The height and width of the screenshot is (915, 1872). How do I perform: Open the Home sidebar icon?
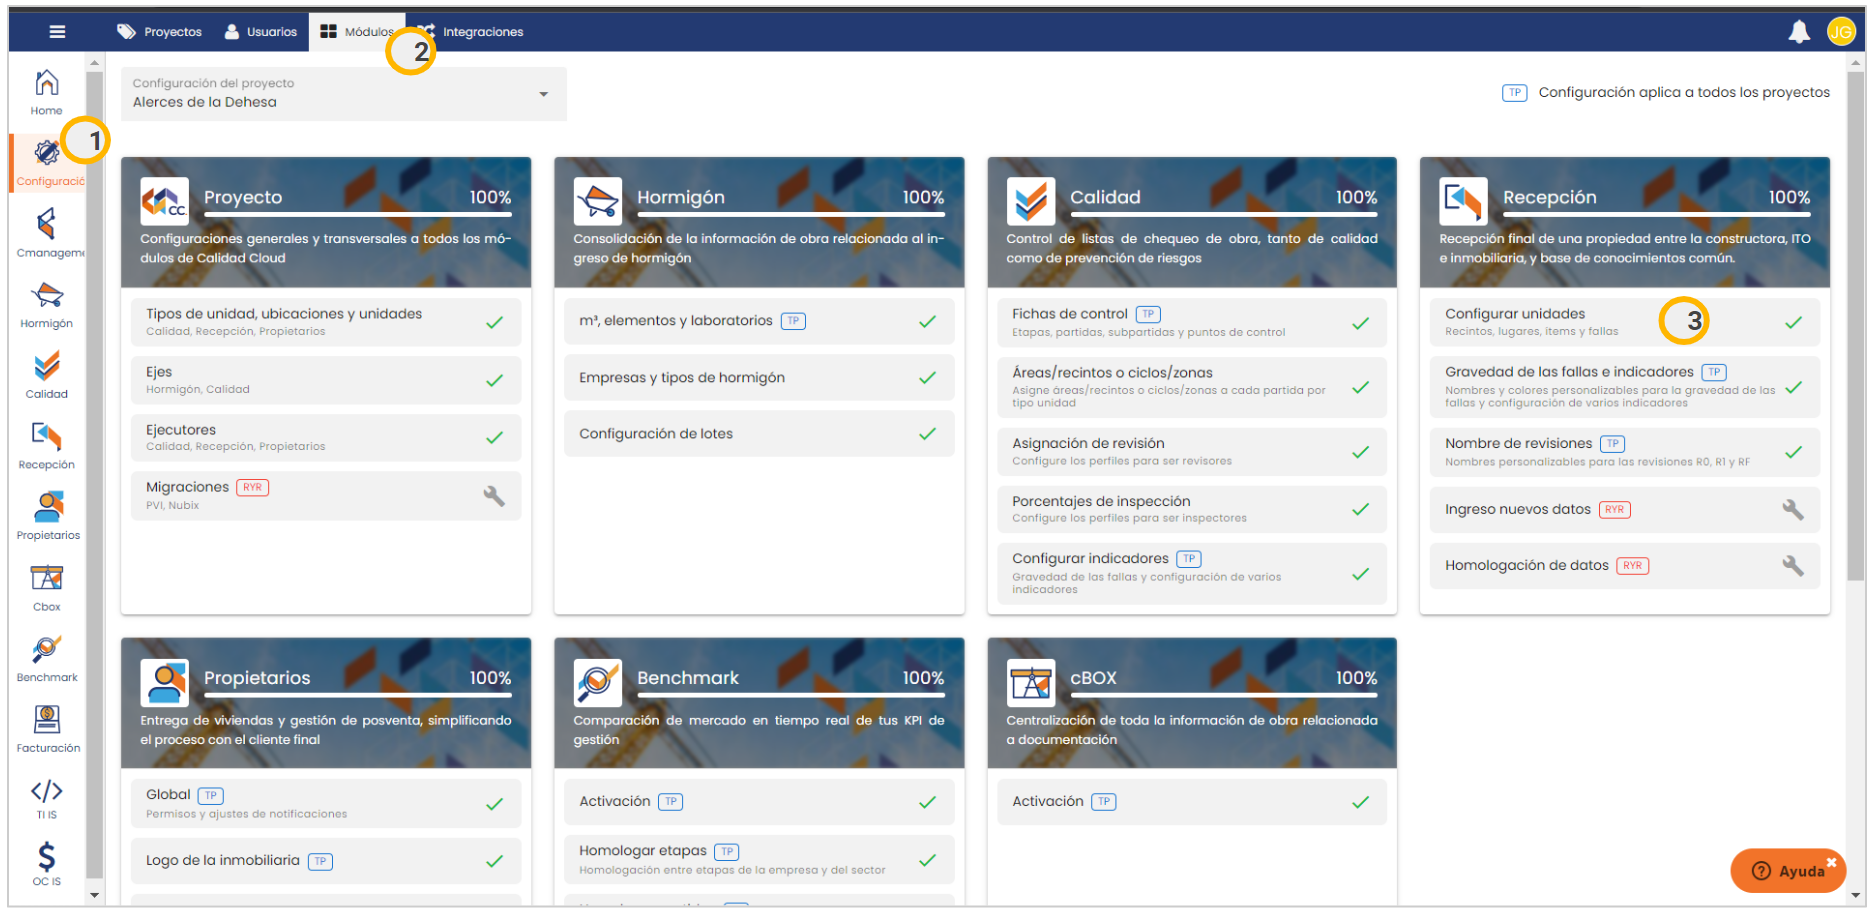[x=46, y=92]
